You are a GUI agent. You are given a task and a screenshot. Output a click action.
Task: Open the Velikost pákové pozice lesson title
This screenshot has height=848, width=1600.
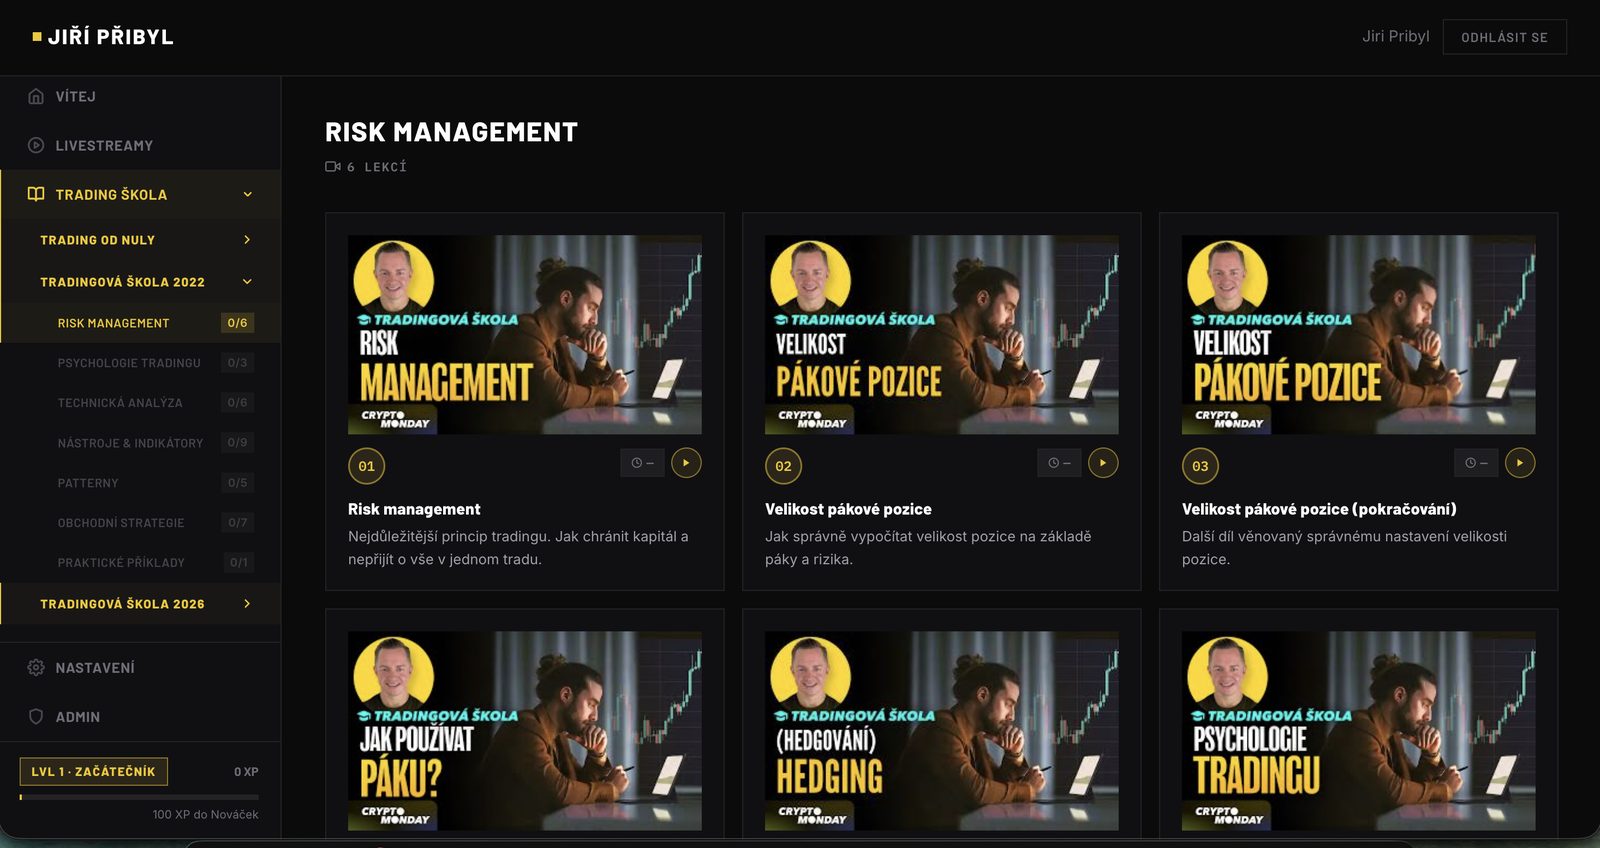coord(848,509)
